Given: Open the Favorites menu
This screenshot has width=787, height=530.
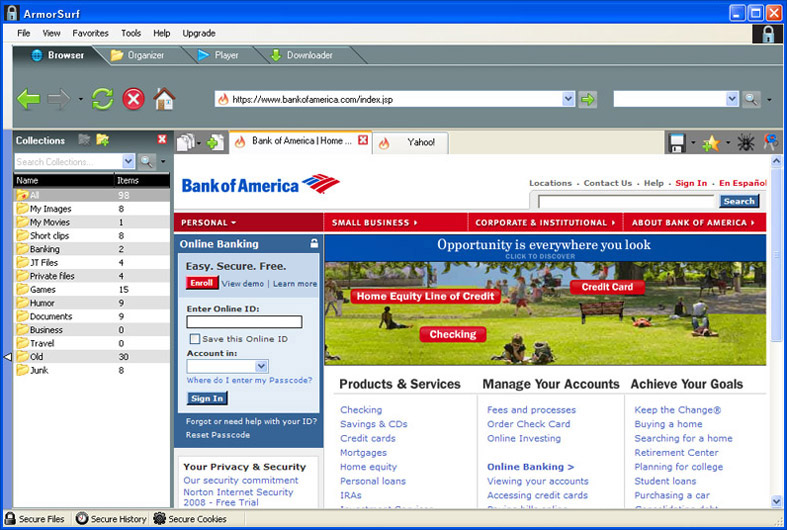Looking at the screenshot, I should [90, 33].
